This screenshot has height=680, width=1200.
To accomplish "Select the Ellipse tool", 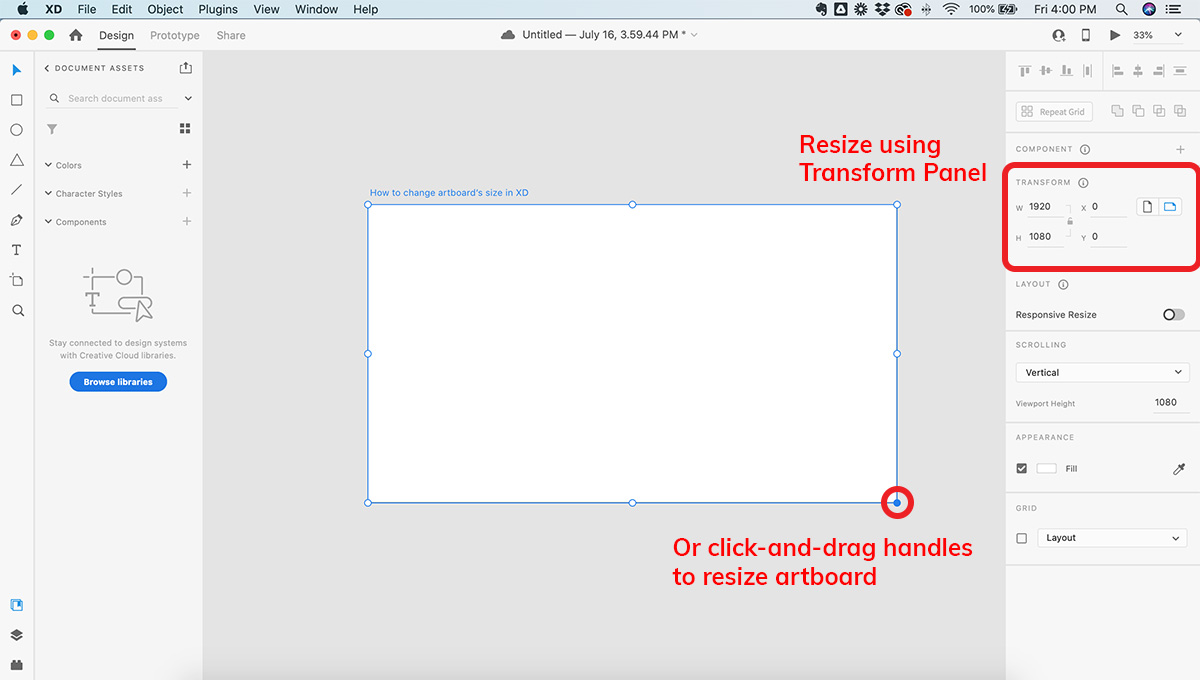I will [16, 130].
